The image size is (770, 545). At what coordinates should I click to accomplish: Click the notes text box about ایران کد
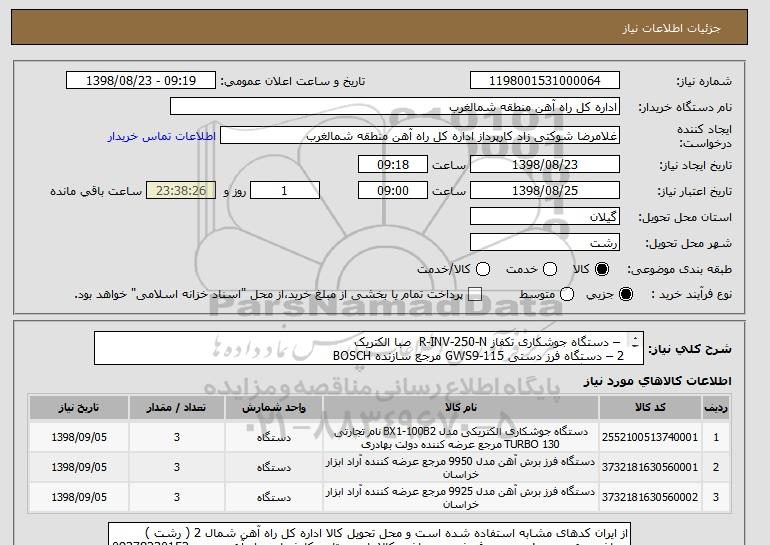pyautogui.click(x=369, y=534)
